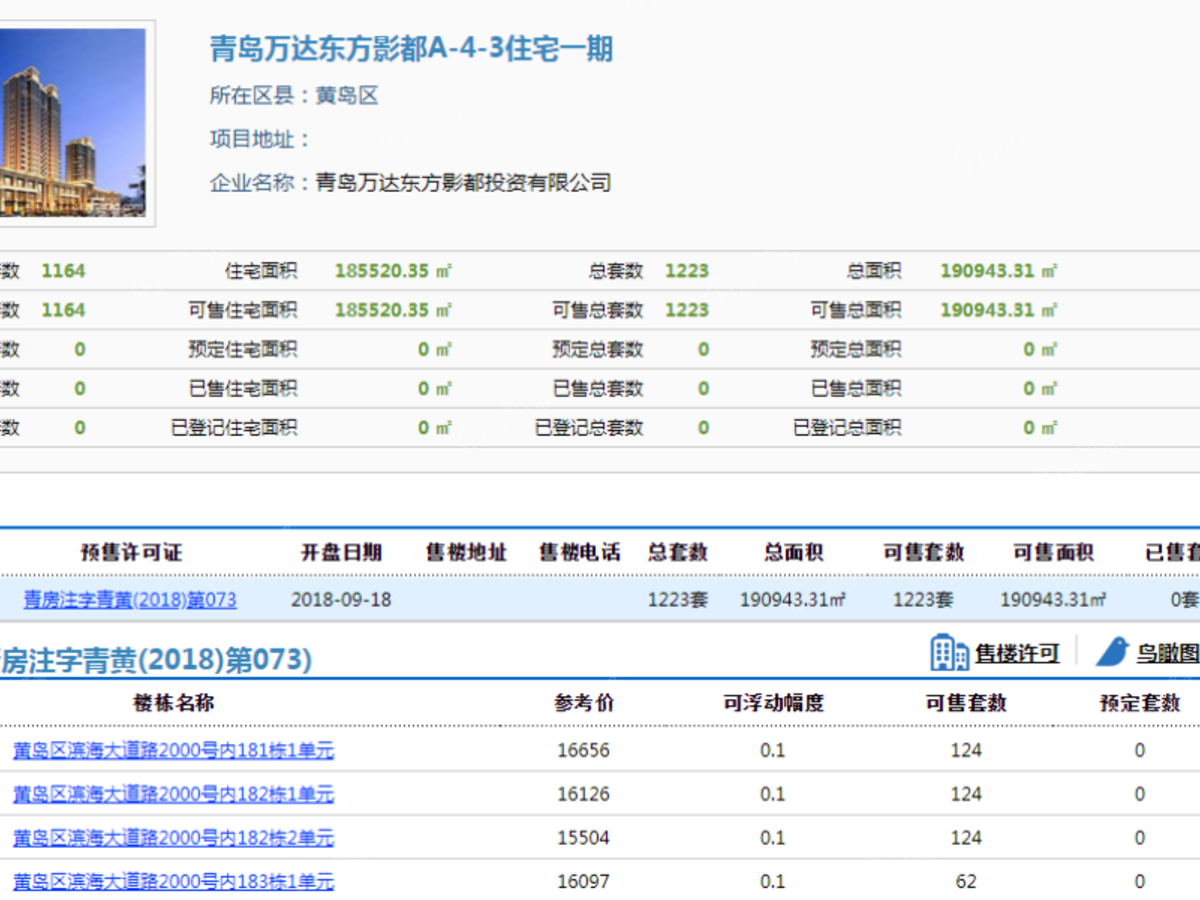This screenshot has width=1200, height=900.
Task: Click 已售总套数 label
Action: click(597, 388)
